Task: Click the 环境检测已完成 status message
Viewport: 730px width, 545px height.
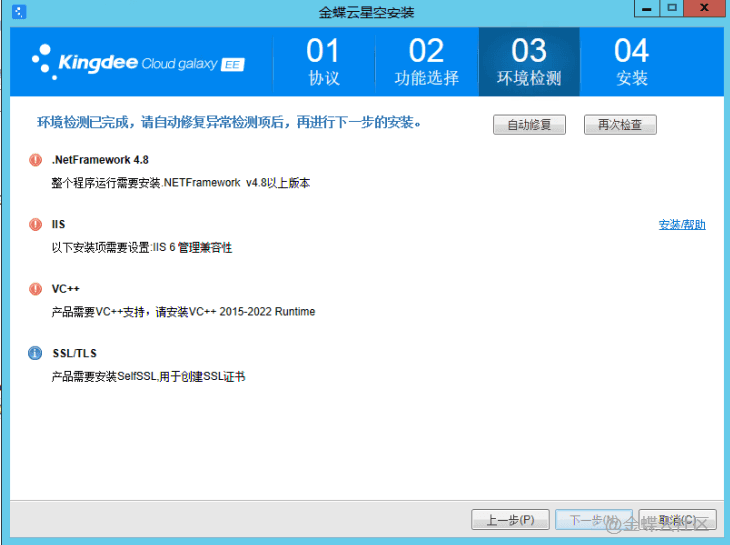Action: [x=229, y=122]
